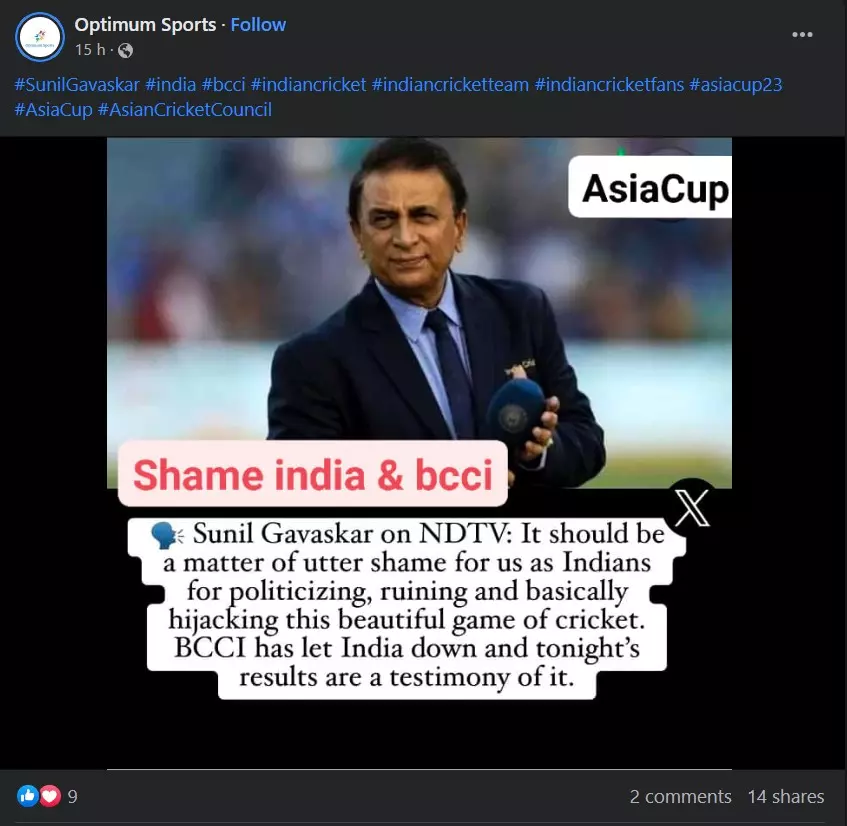The image size is (847, 826).
Task: Open the #india hashtag
Action: (171, 85)
